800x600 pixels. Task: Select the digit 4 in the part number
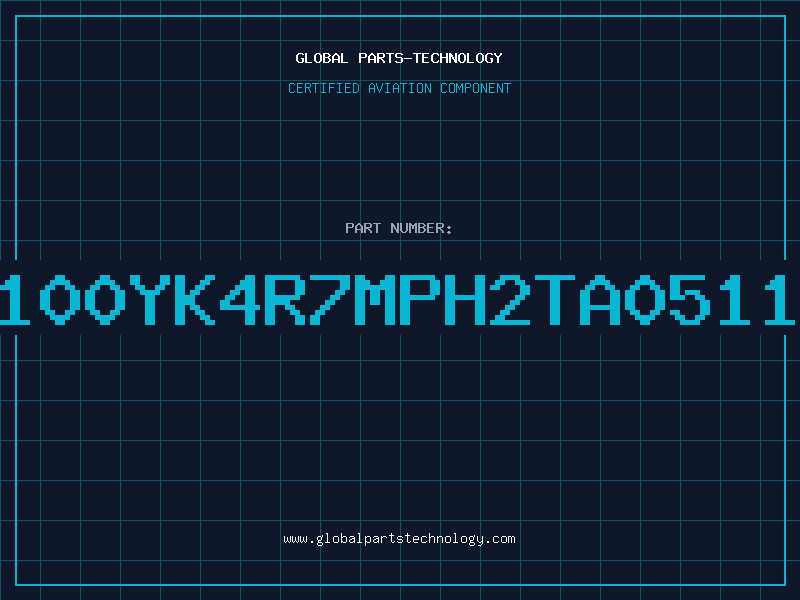[240, 300]
